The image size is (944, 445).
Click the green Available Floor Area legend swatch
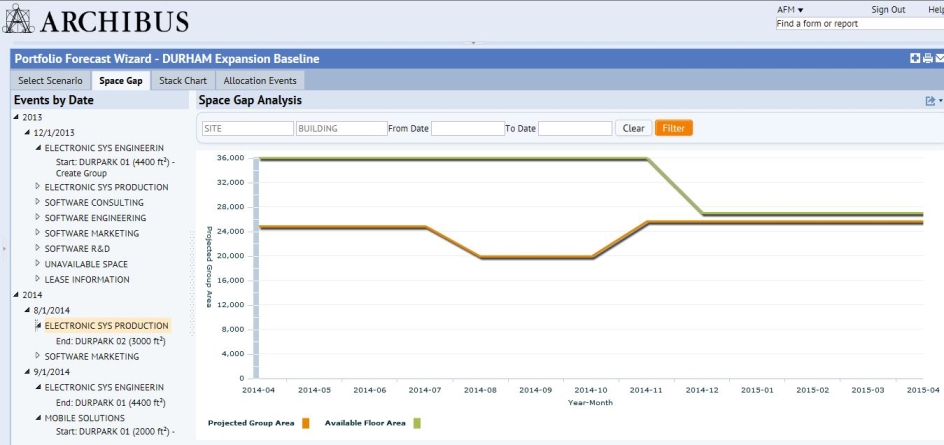point(417,423)
